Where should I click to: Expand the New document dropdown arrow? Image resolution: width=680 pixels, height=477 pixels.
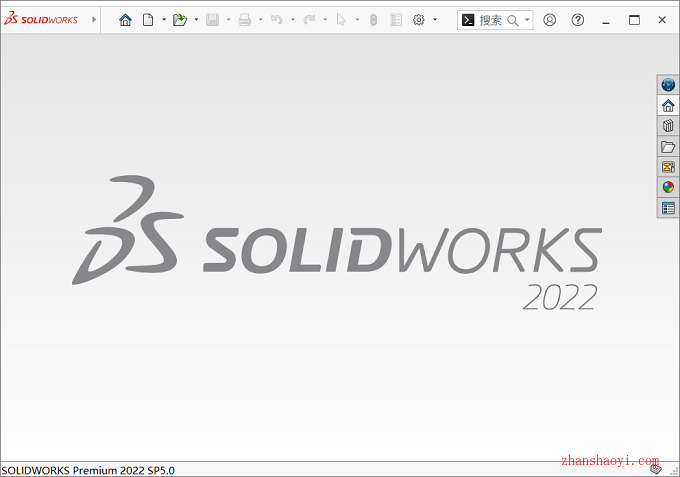164,20
